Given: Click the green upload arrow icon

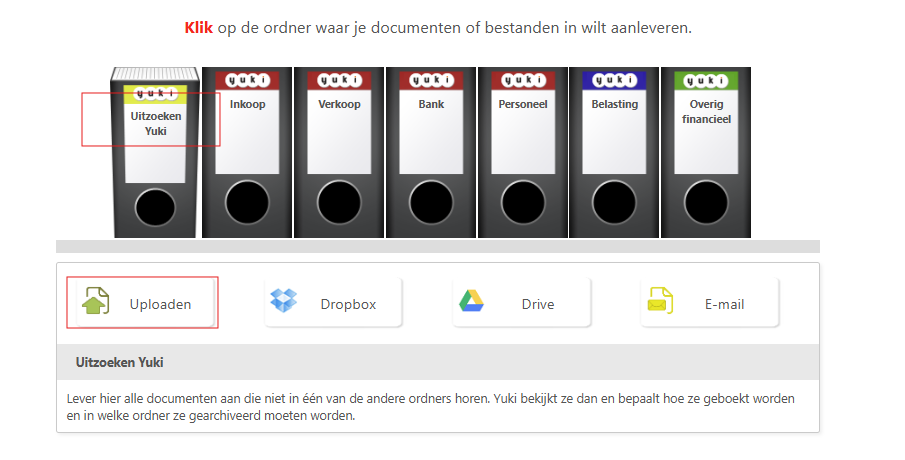Looking at the screenshot, I should point(96,301).
